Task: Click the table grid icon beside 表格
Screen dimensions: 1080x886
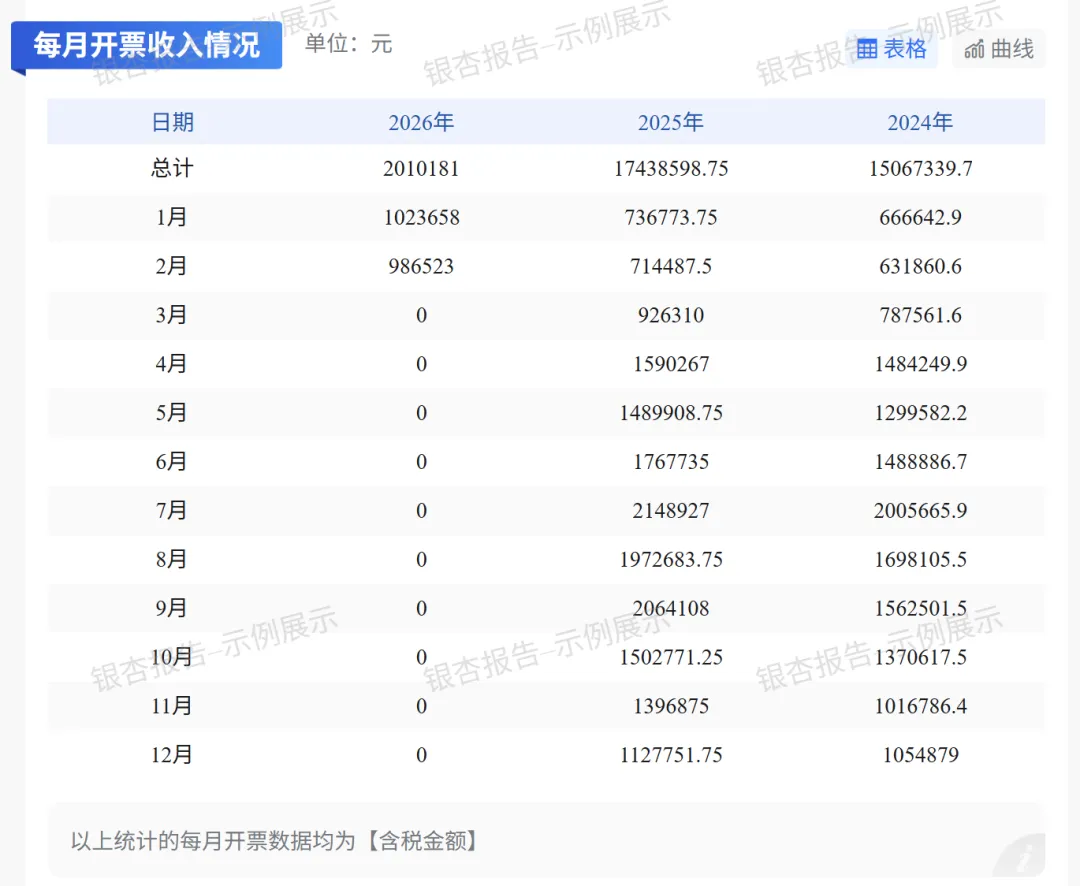Action: 866,50
